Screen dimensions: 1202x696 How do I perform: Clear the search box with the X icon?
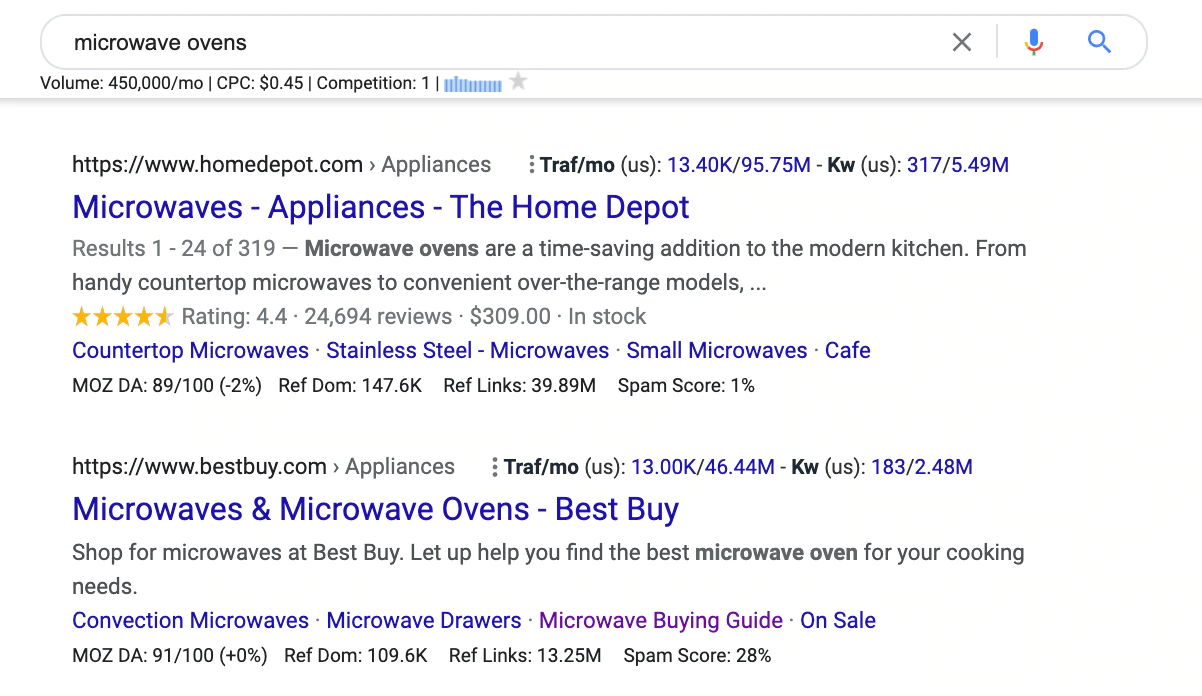(x=961, y=42)
